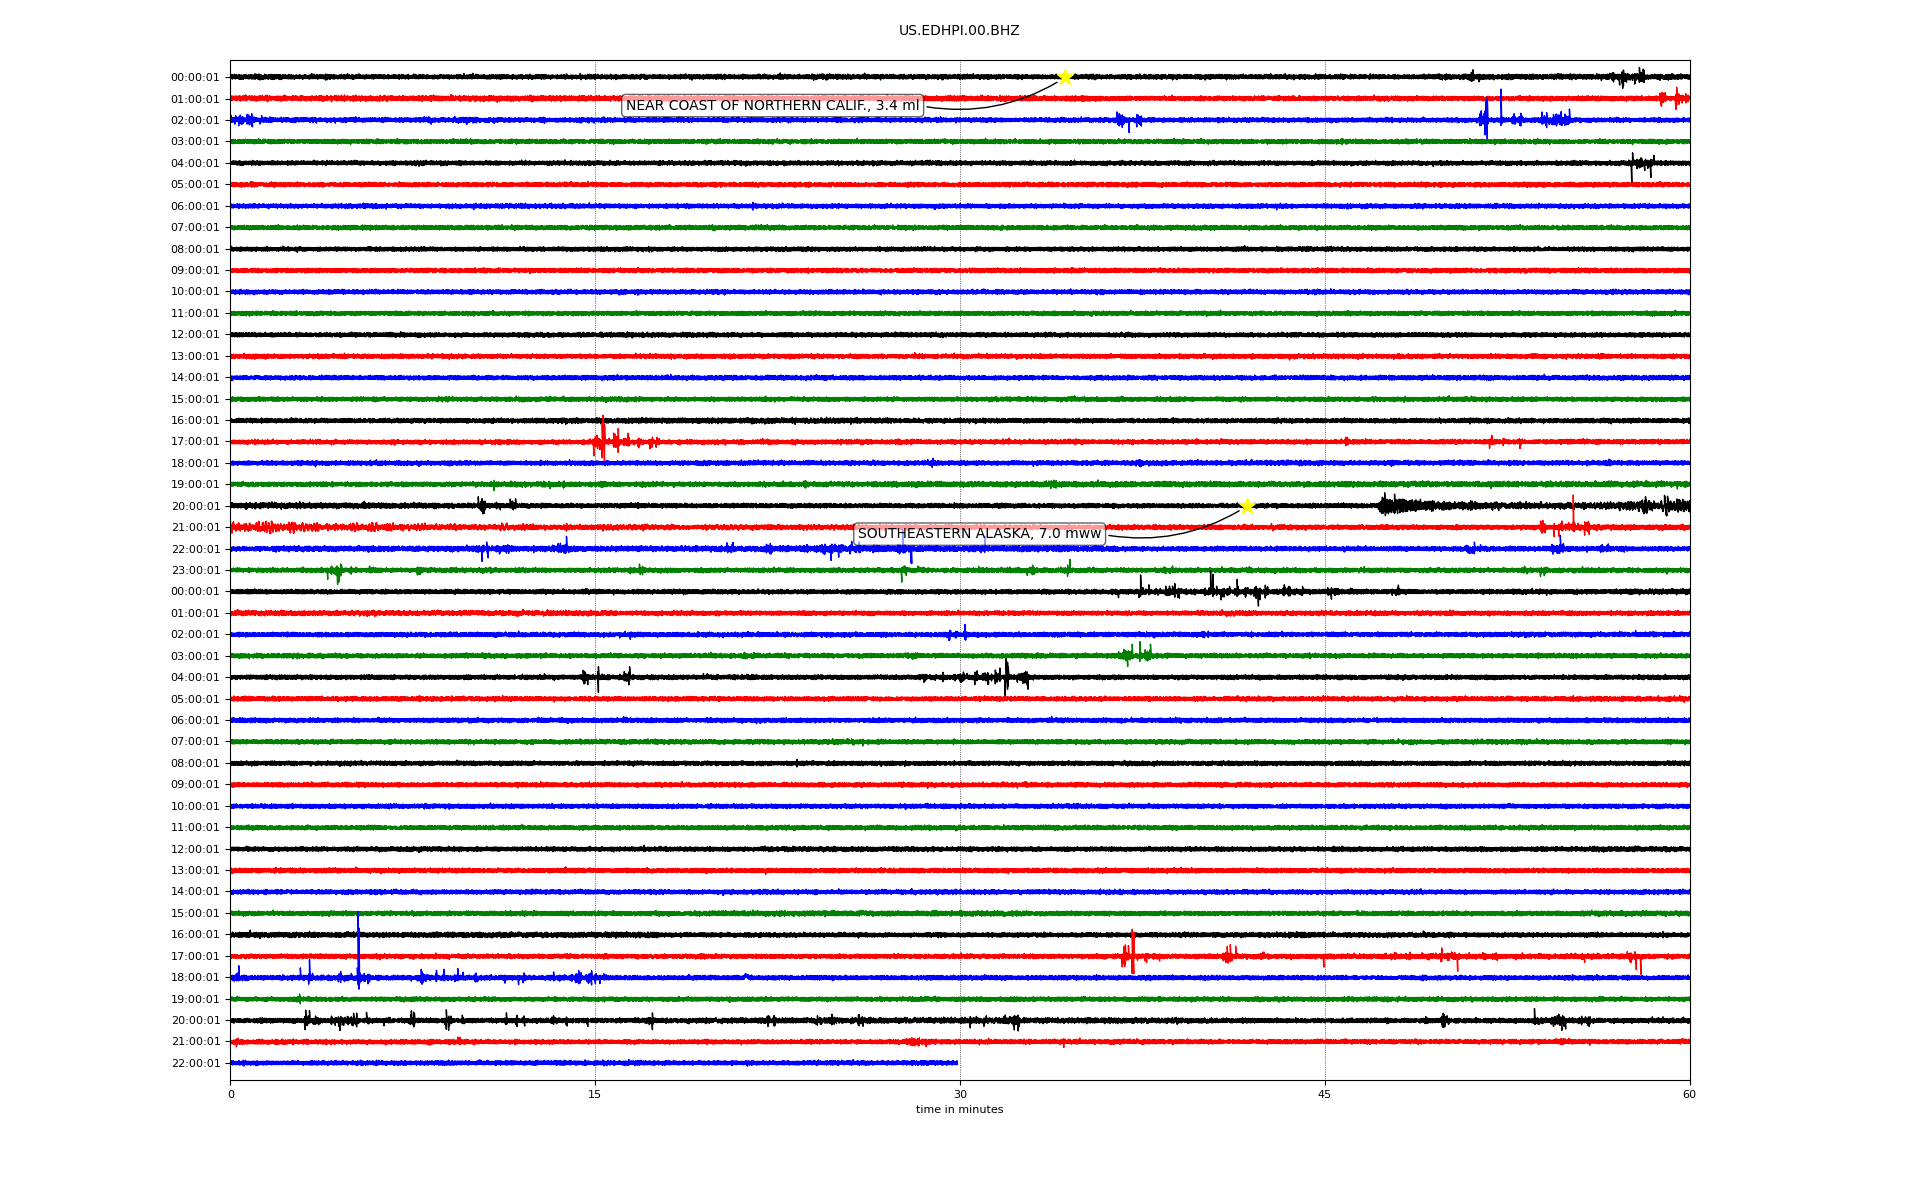
Task: Click the SOUTHEASTERN ALASKA 7.0 mww annotation
Action: click(x=979, y=534)
